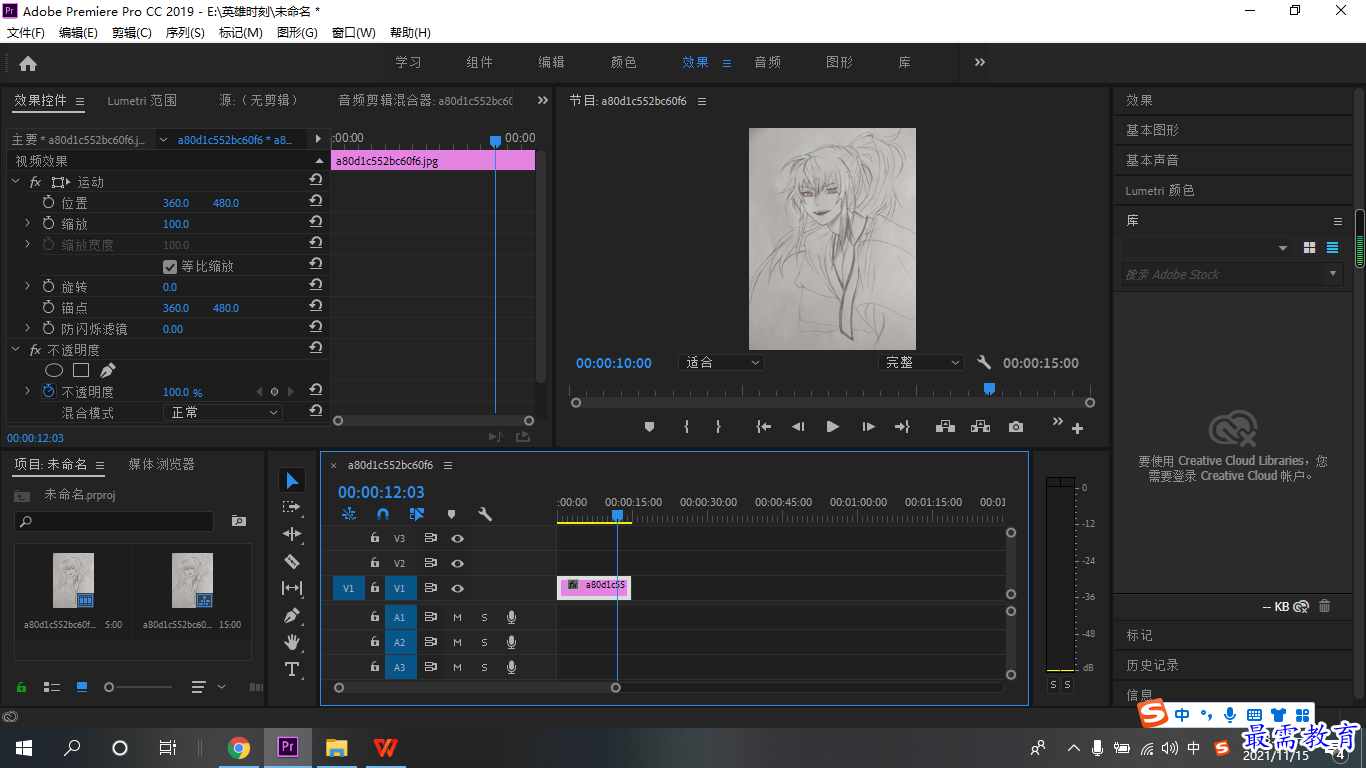Toggle V3 track output eye
The image size is (1366, 768).
tap(457, 538)
